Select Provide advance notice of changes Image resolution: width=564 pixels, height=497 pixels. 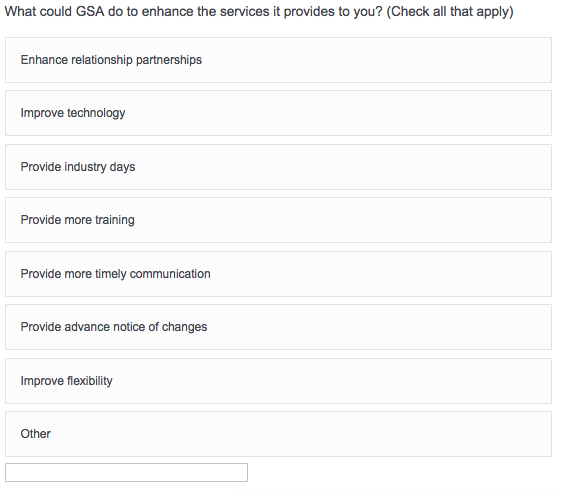(x=278, y=327)
